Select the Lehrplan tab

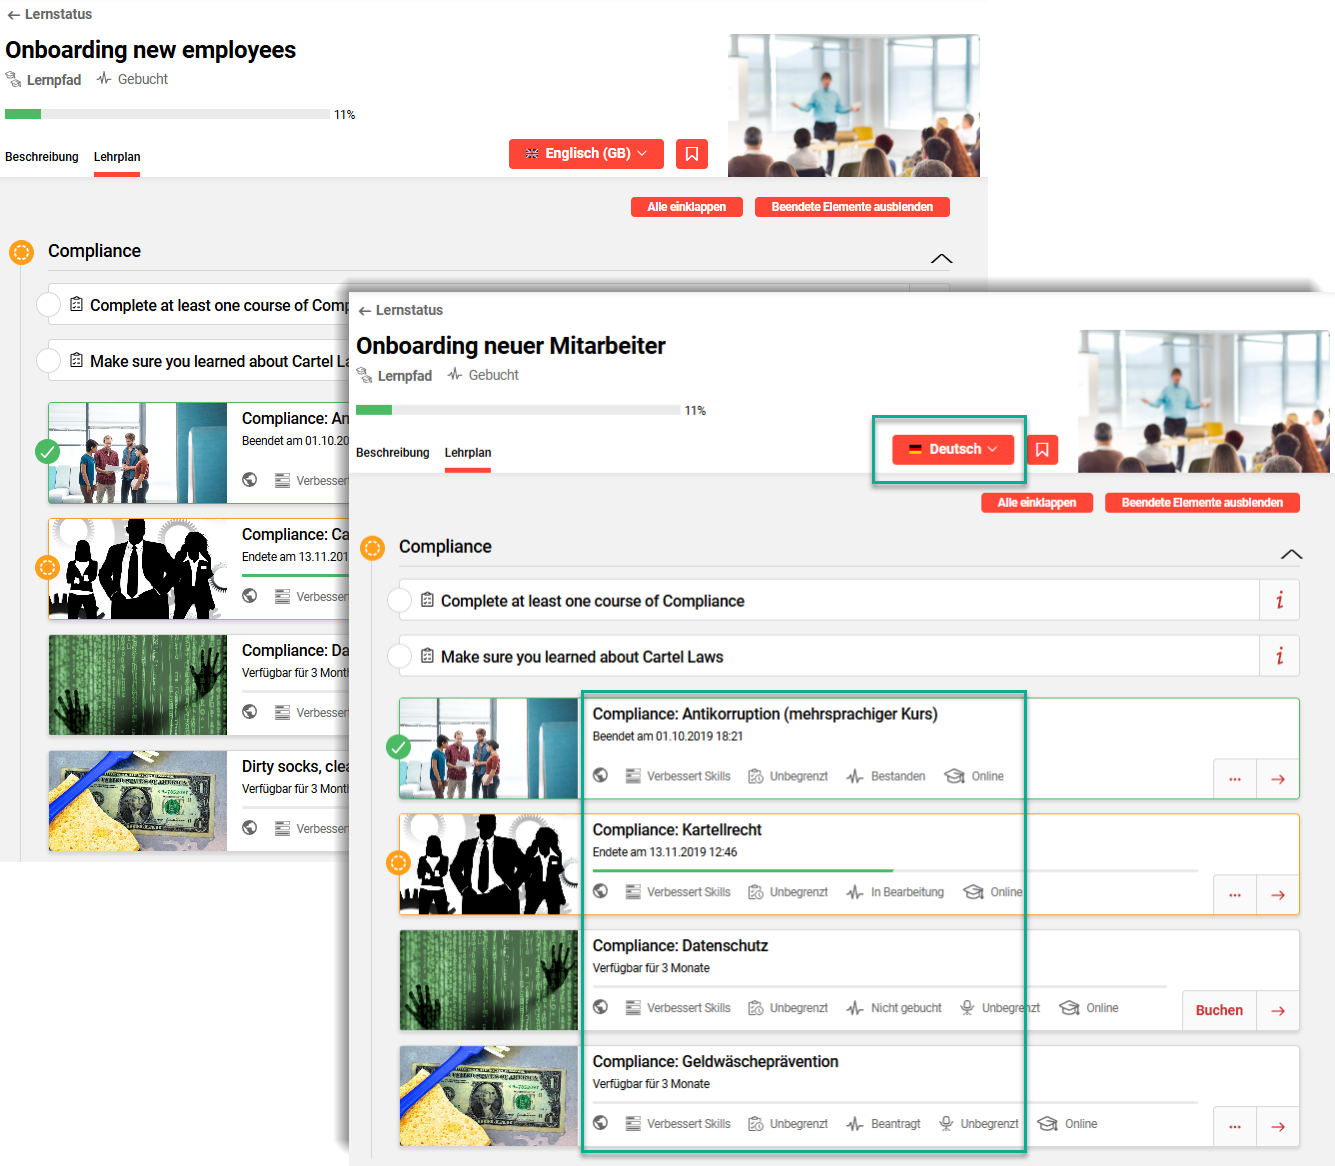(467, 452)
